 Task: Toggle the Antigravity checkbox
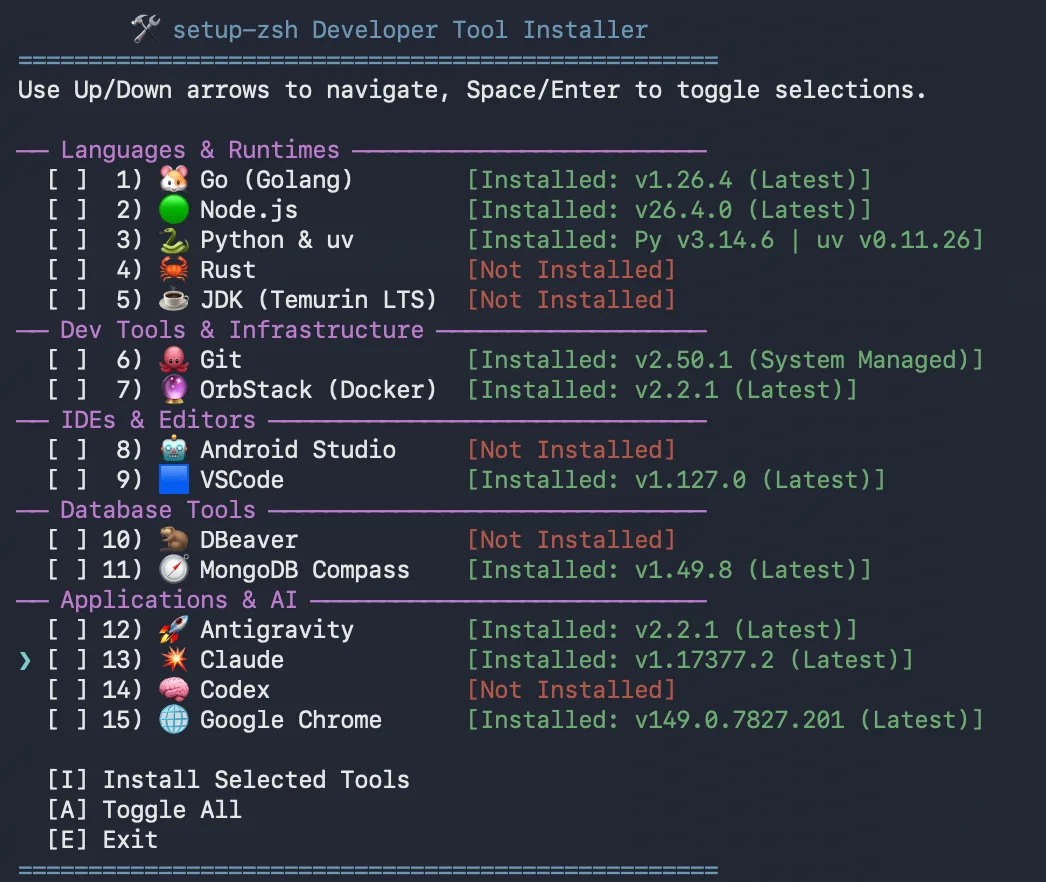(x=67, y=630)
